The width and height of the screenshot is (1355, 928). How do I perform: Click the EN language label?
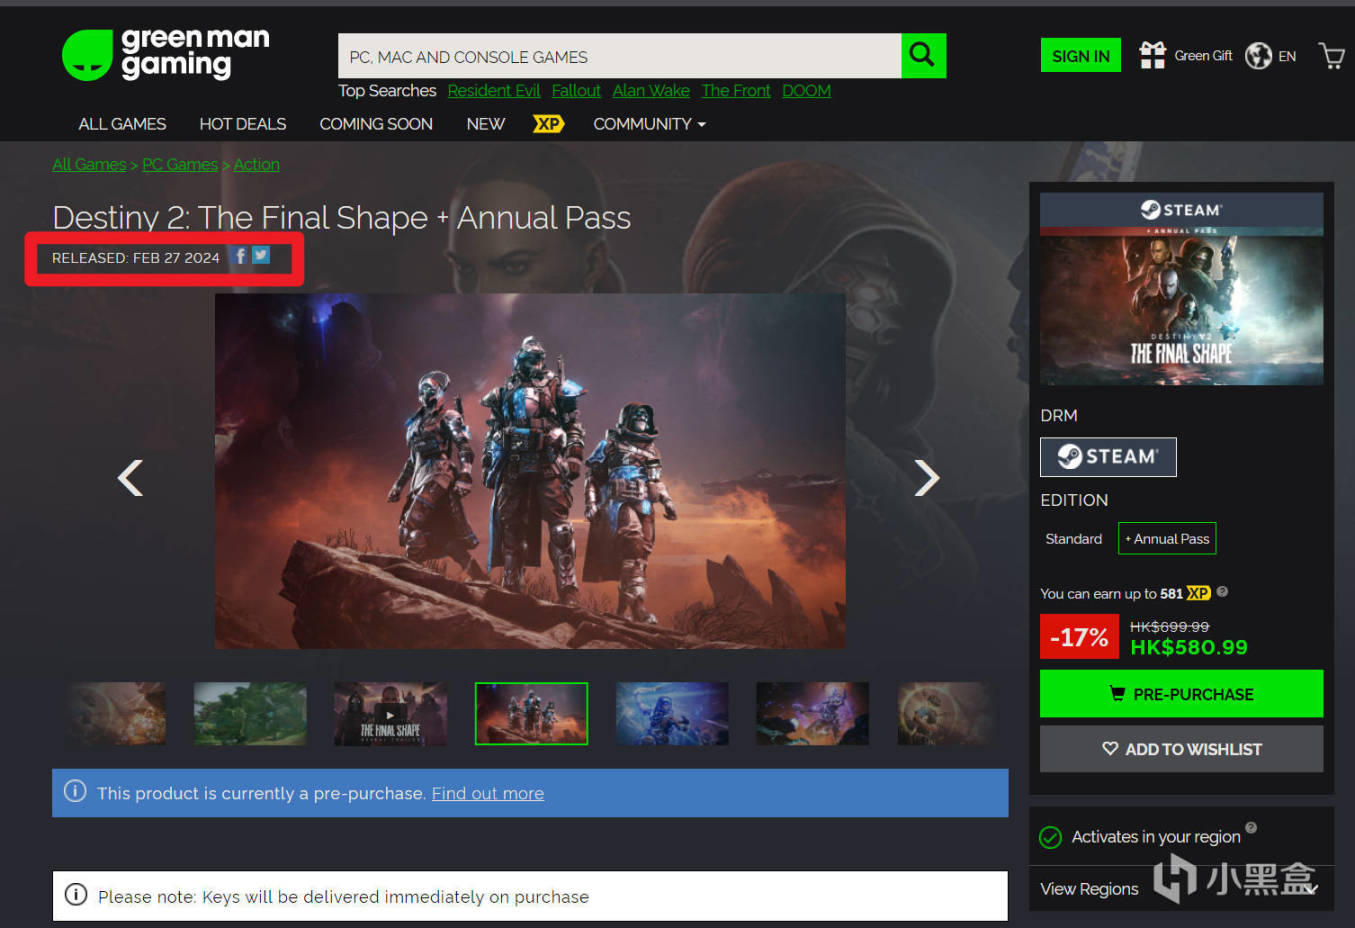point(1287,57)
